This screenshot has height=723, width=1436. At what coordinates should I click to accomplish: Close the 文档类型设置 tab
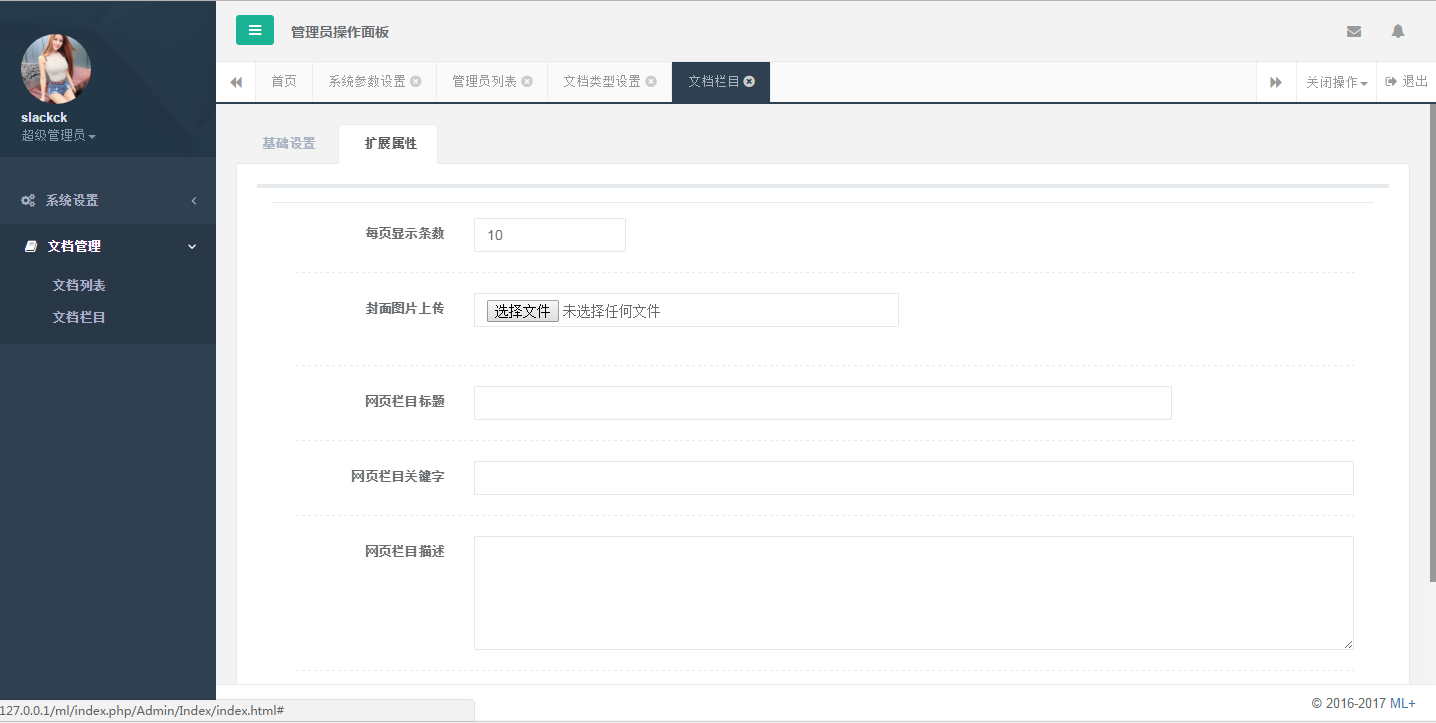point(651,82)
